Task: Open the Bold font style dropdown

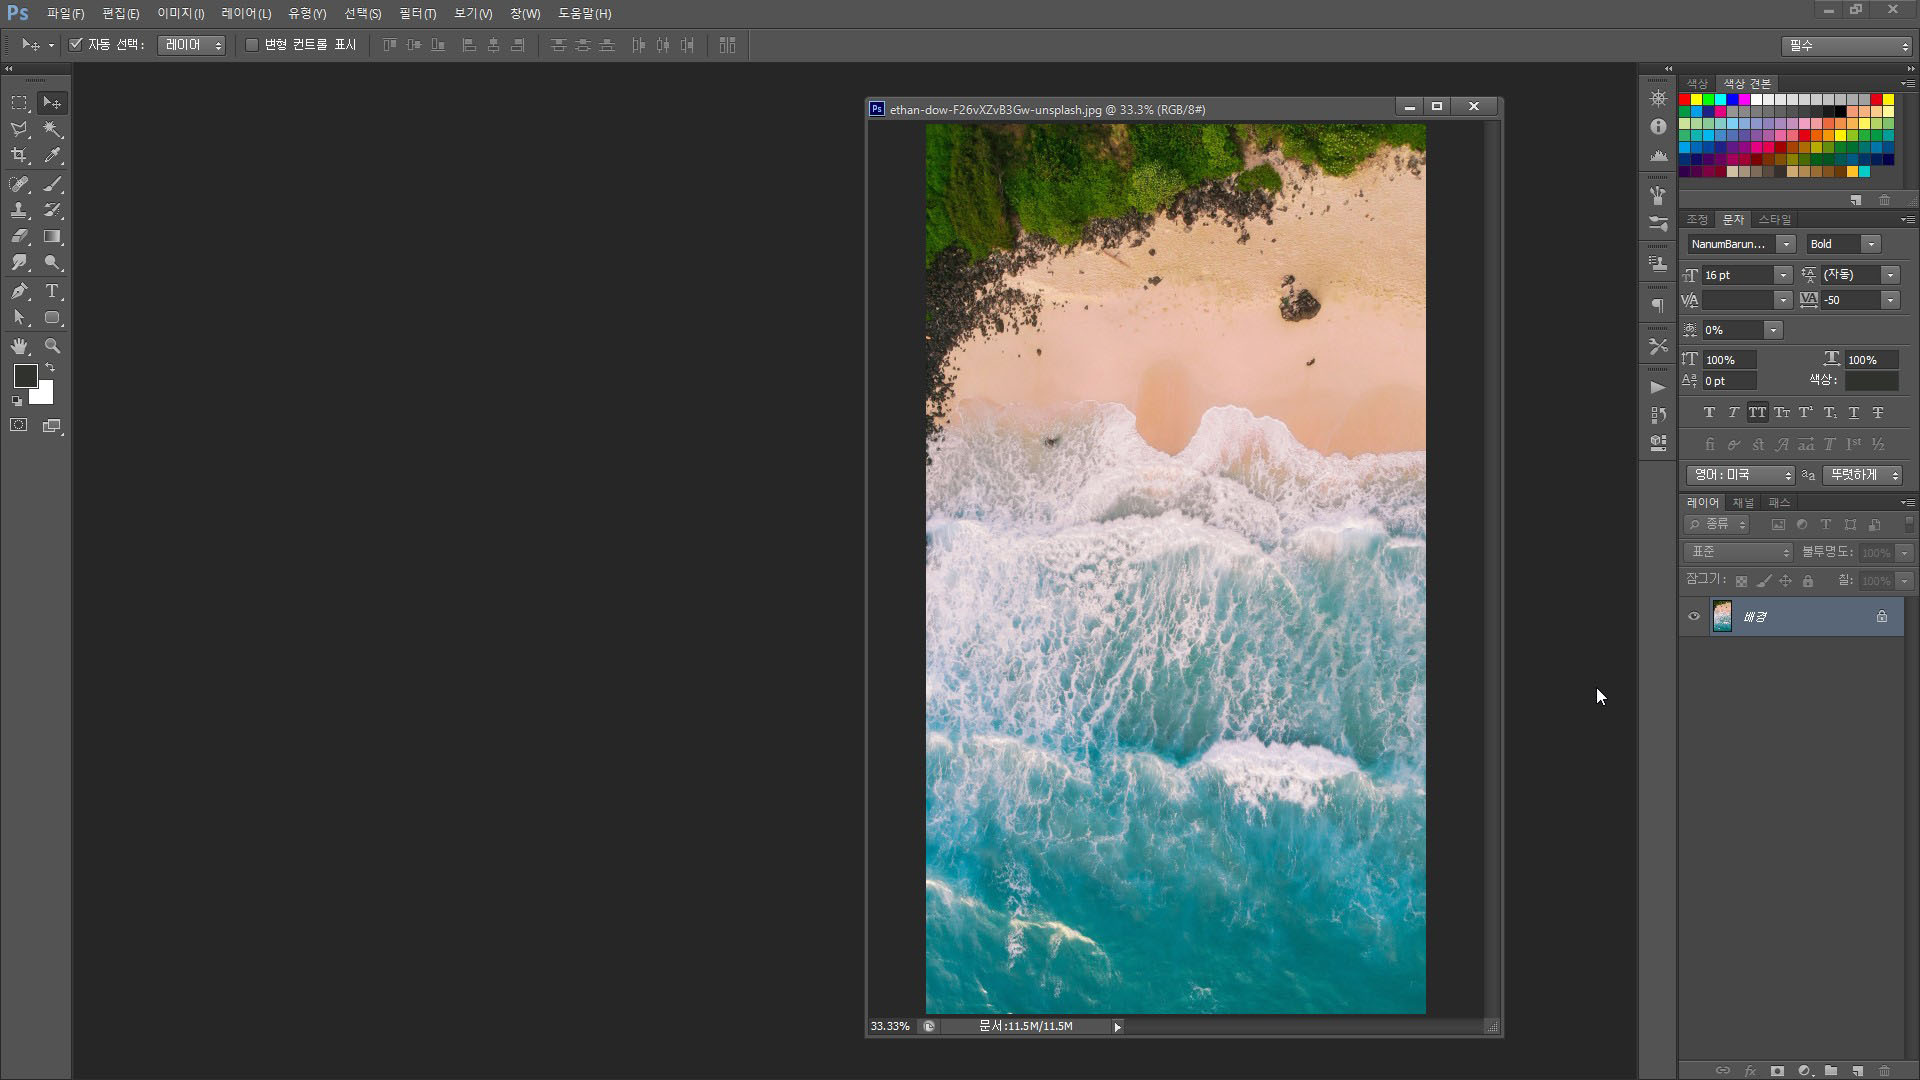Action: 1871,245
